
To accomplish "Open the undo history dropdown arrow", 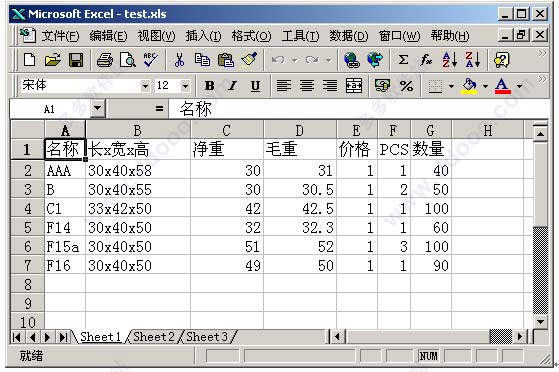I will (295, 60).
